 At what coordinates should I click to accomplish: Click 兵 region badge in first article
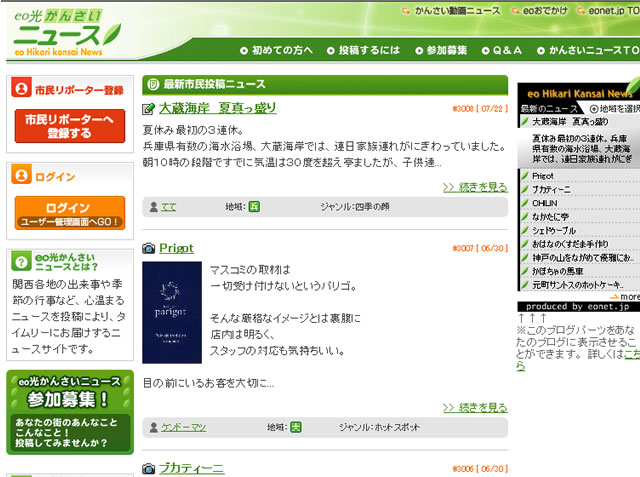click(x=254, y=207)
